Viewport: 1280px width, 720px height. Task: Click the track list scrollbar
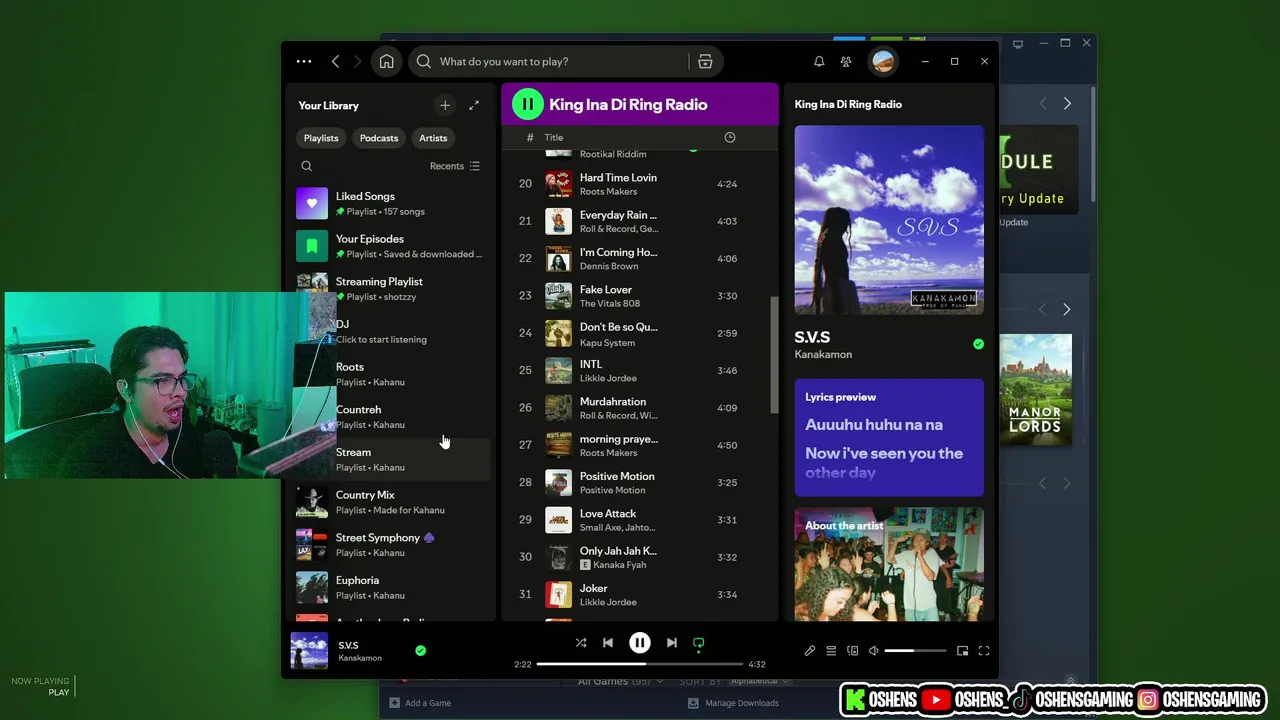click(x=774, y=355)
